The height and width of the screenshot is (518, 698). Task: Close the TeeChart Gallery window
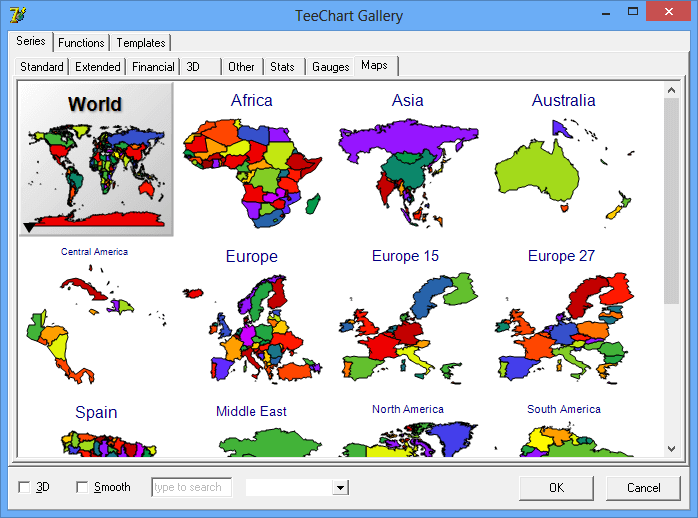pyautogui.click(x=669, y=11)
